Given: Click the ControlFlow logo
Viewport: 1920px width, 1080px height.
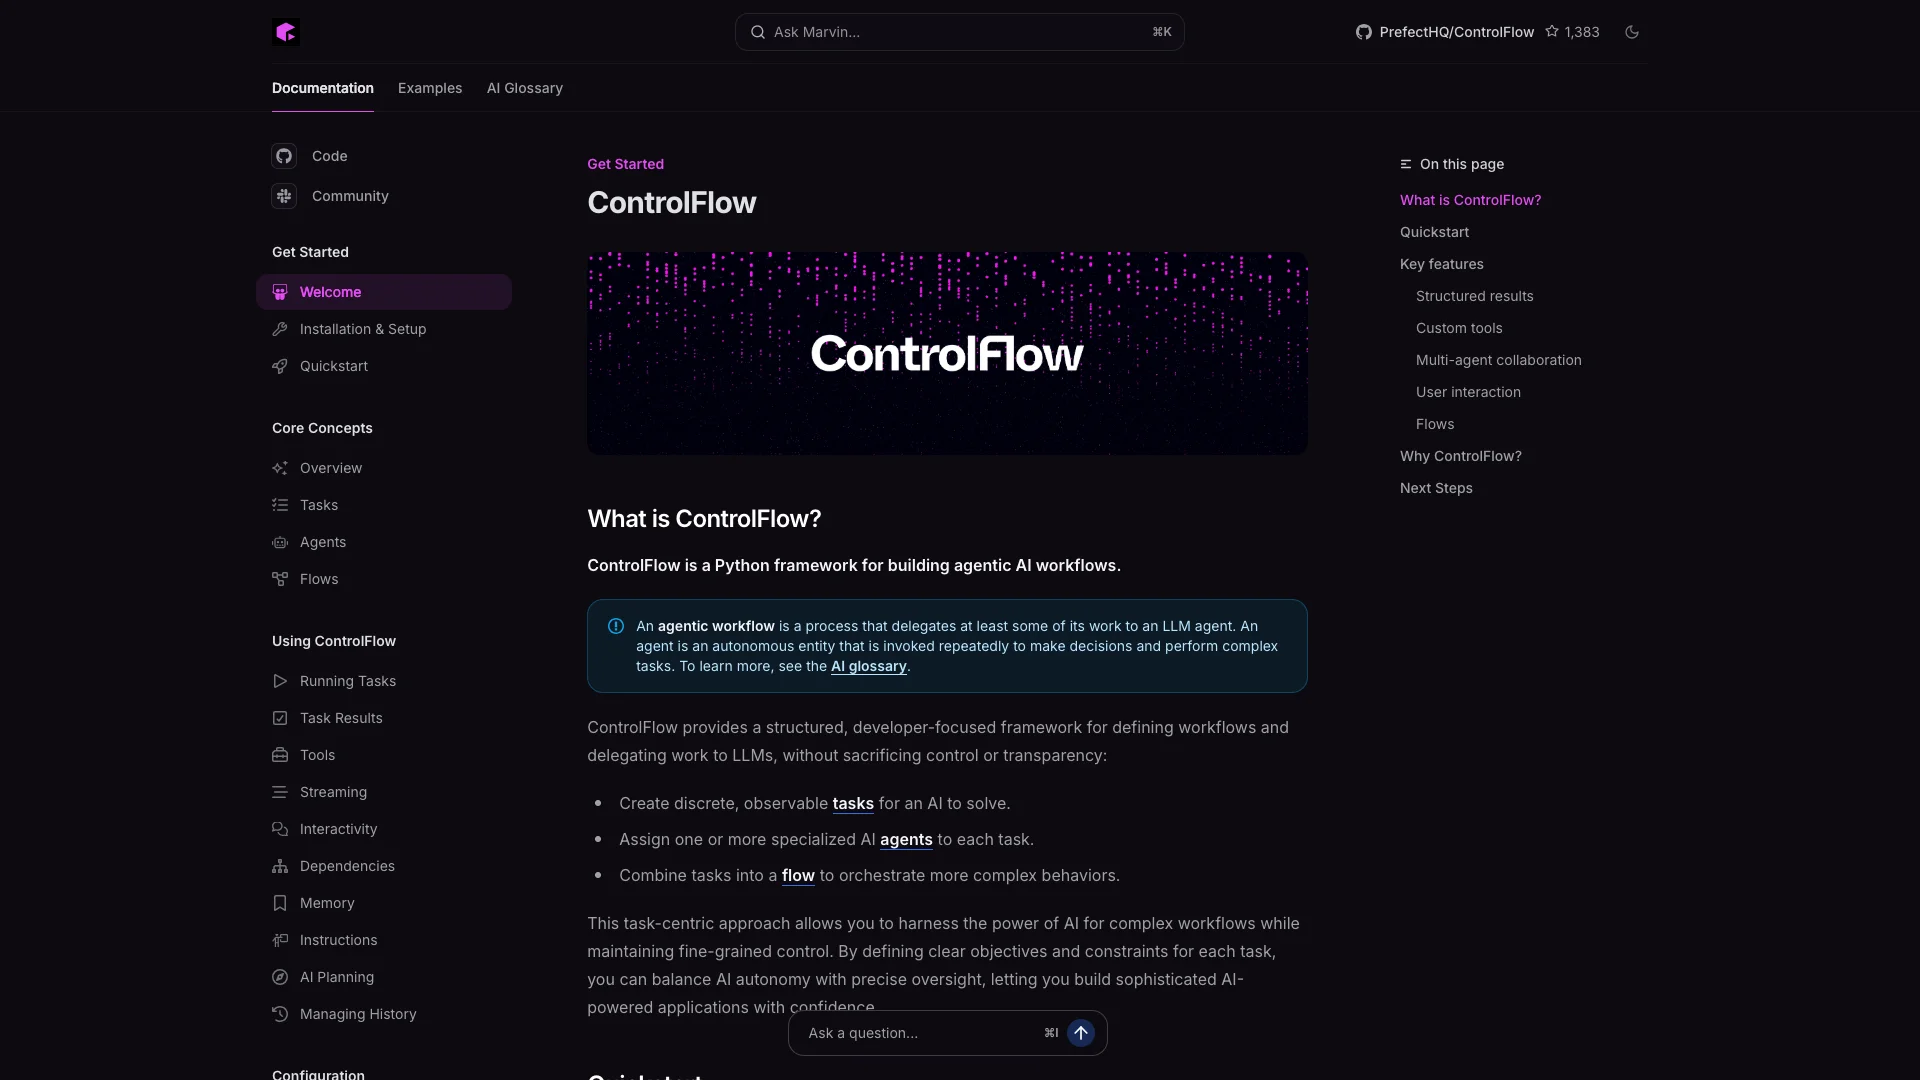Looking at the screenshot, I should (x=286, y=31).
